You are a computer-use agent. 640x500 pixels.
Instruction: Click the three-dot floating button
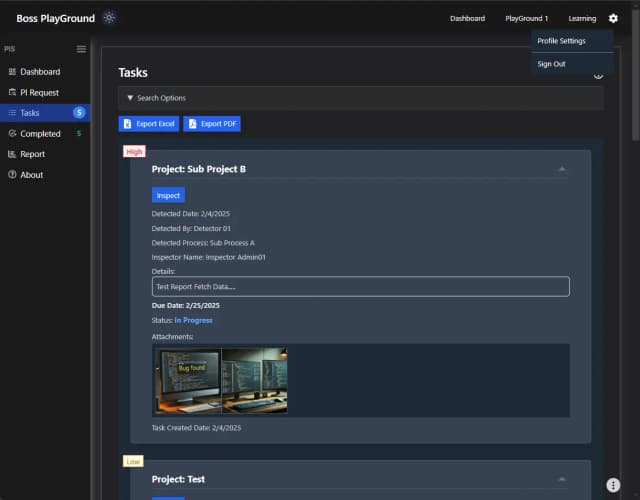click(614, 485)
